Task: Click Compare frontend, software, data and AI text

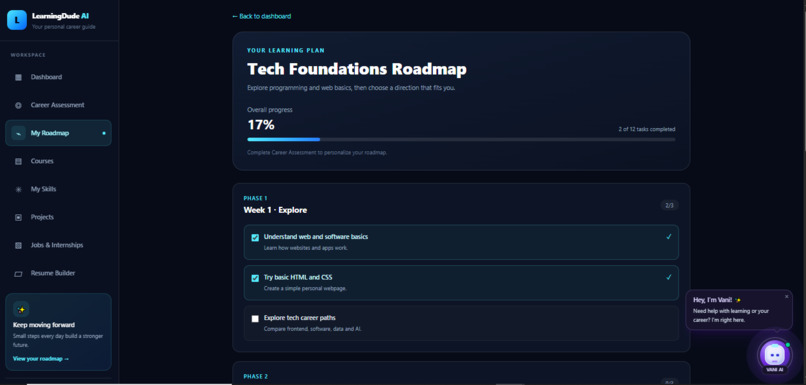Action: [313, 329]
